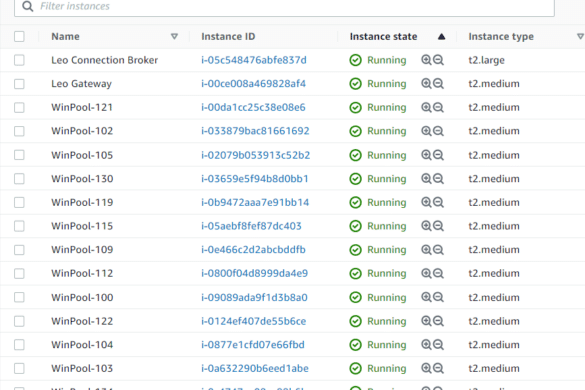Click the search magnifier icon in filter bar
The width and height of the screenshot is (585, 390).
[28, 6]
